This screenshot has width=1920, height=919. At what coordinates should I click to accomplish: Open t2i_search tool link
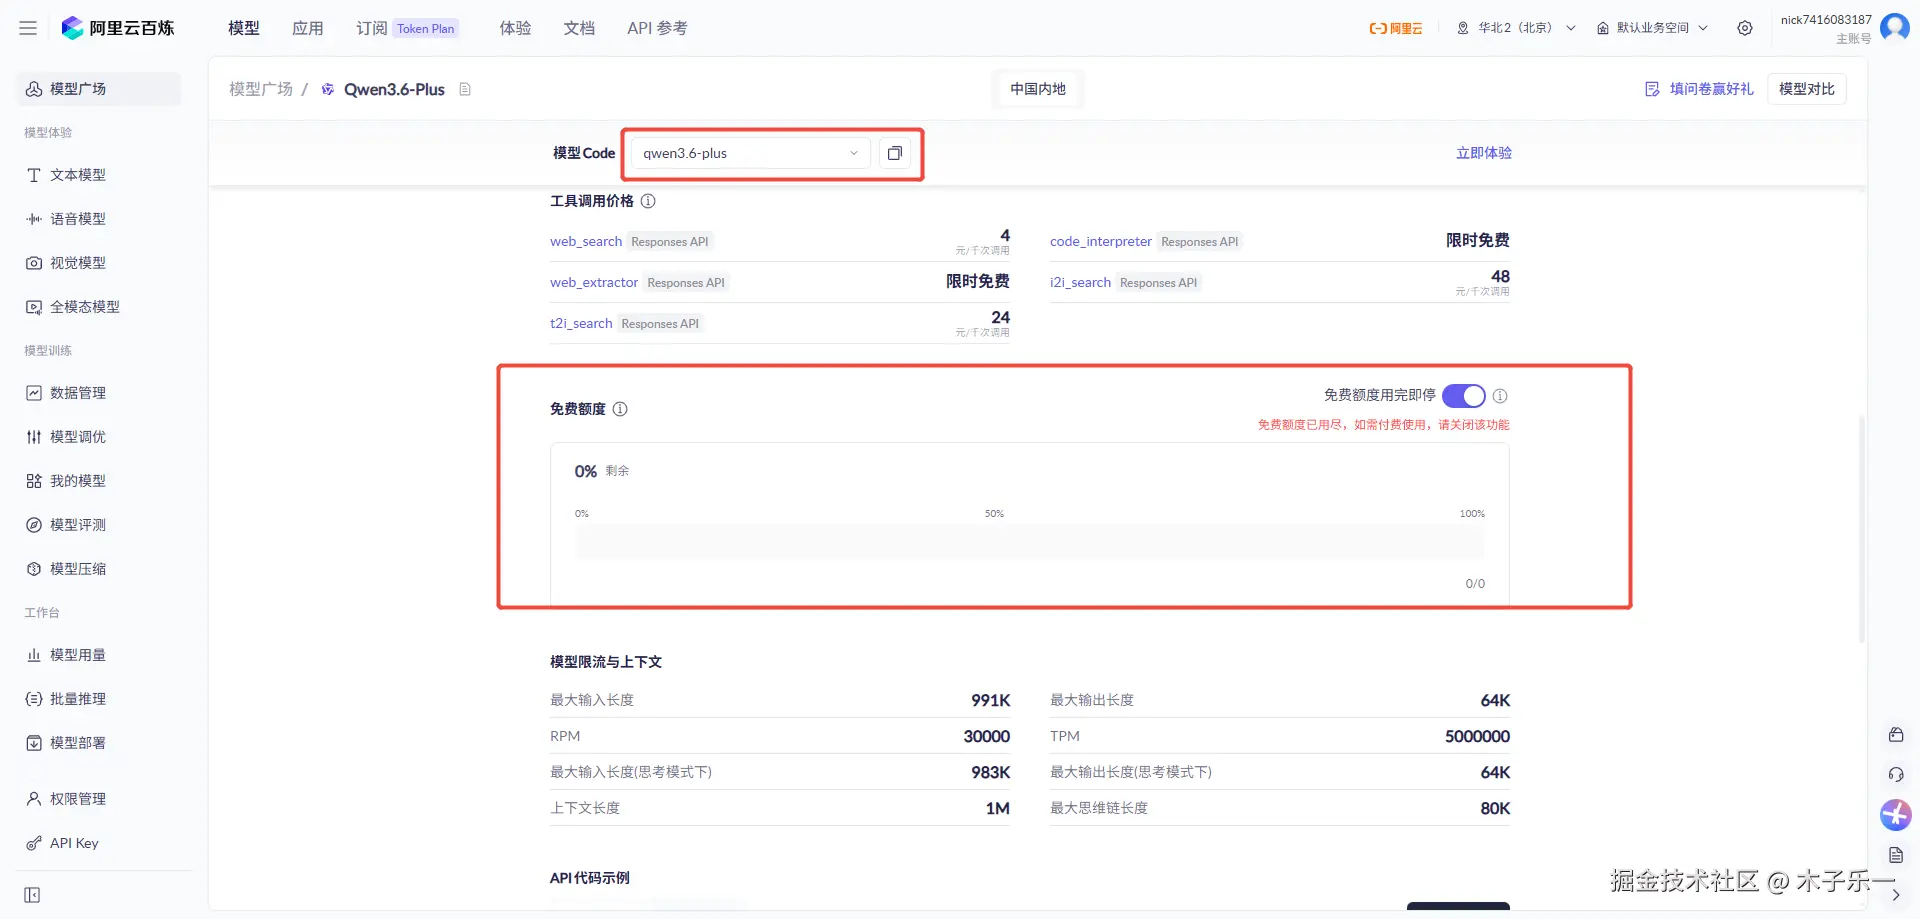pyautogui.click(x=581, y=323)
